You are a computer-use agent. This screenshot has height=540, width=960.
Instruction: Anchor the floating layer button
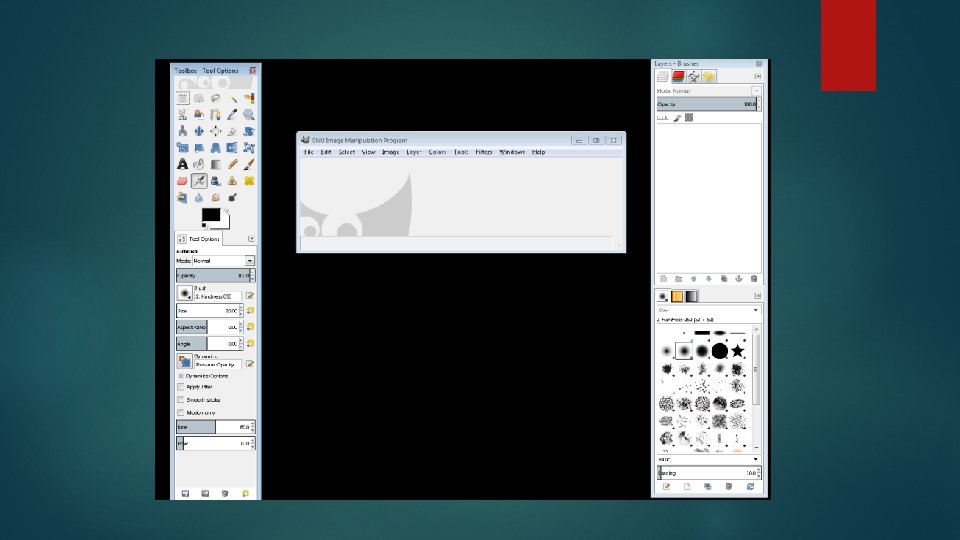tap(738, 279)
